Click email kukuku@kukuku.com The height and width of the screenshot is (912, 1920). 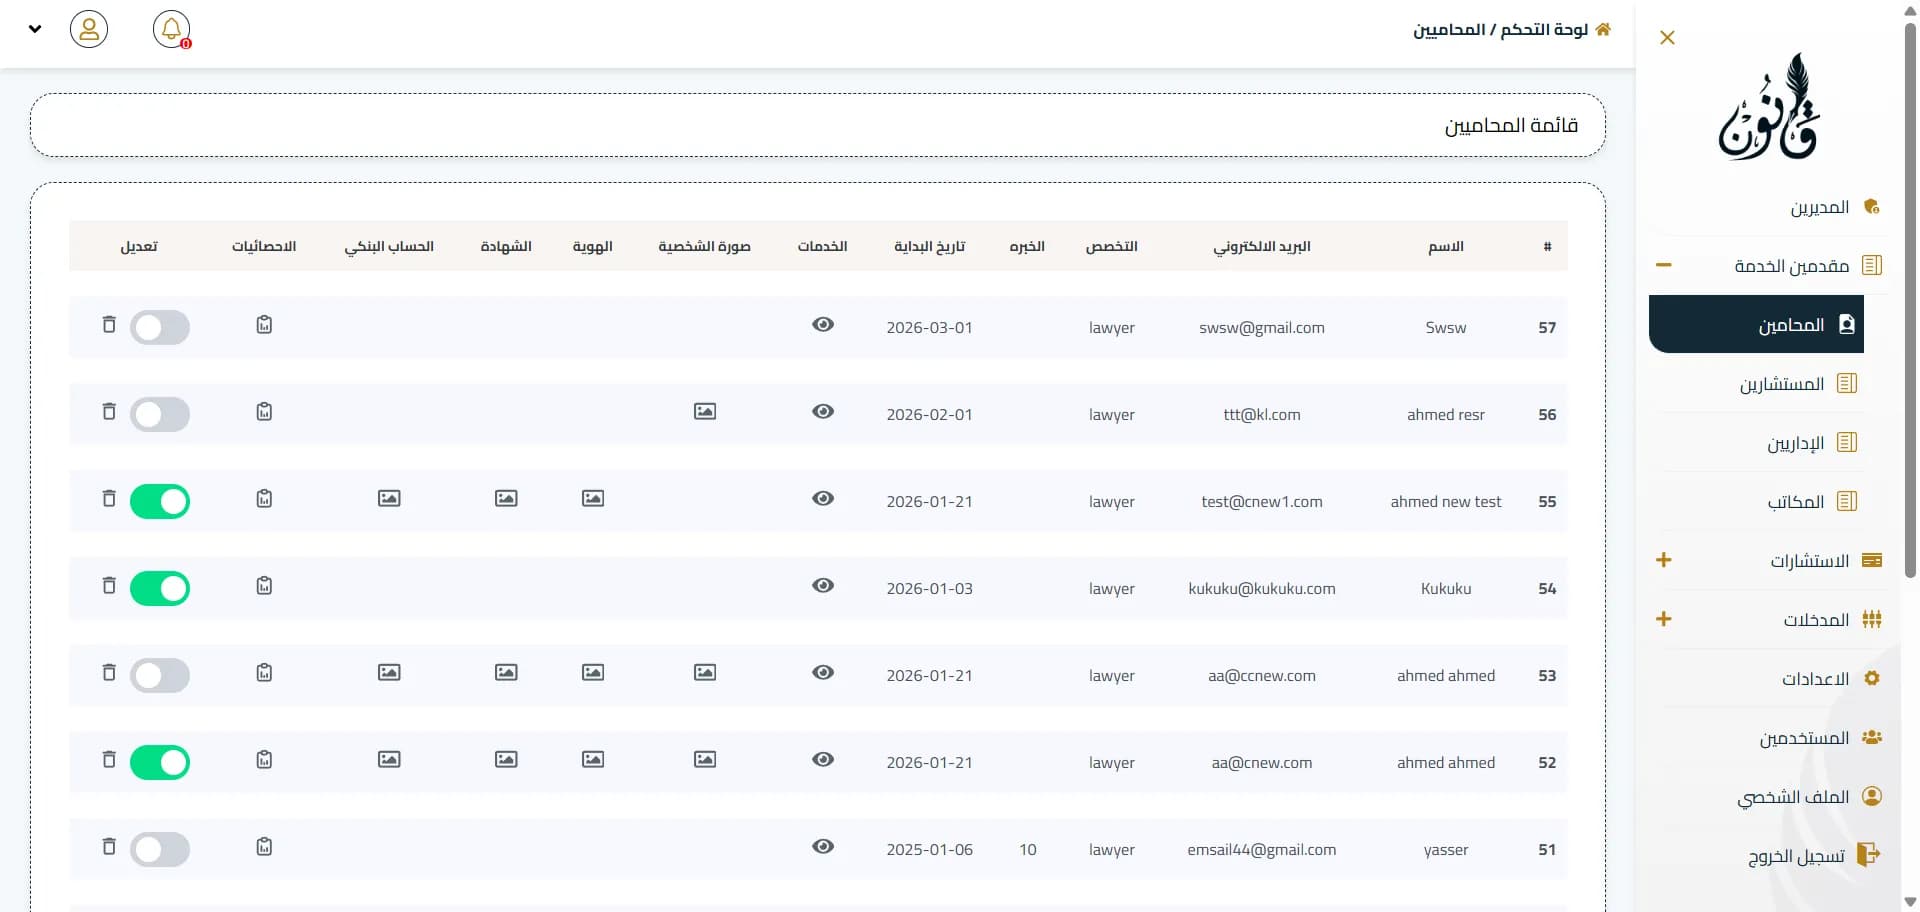coord(1262,588)
